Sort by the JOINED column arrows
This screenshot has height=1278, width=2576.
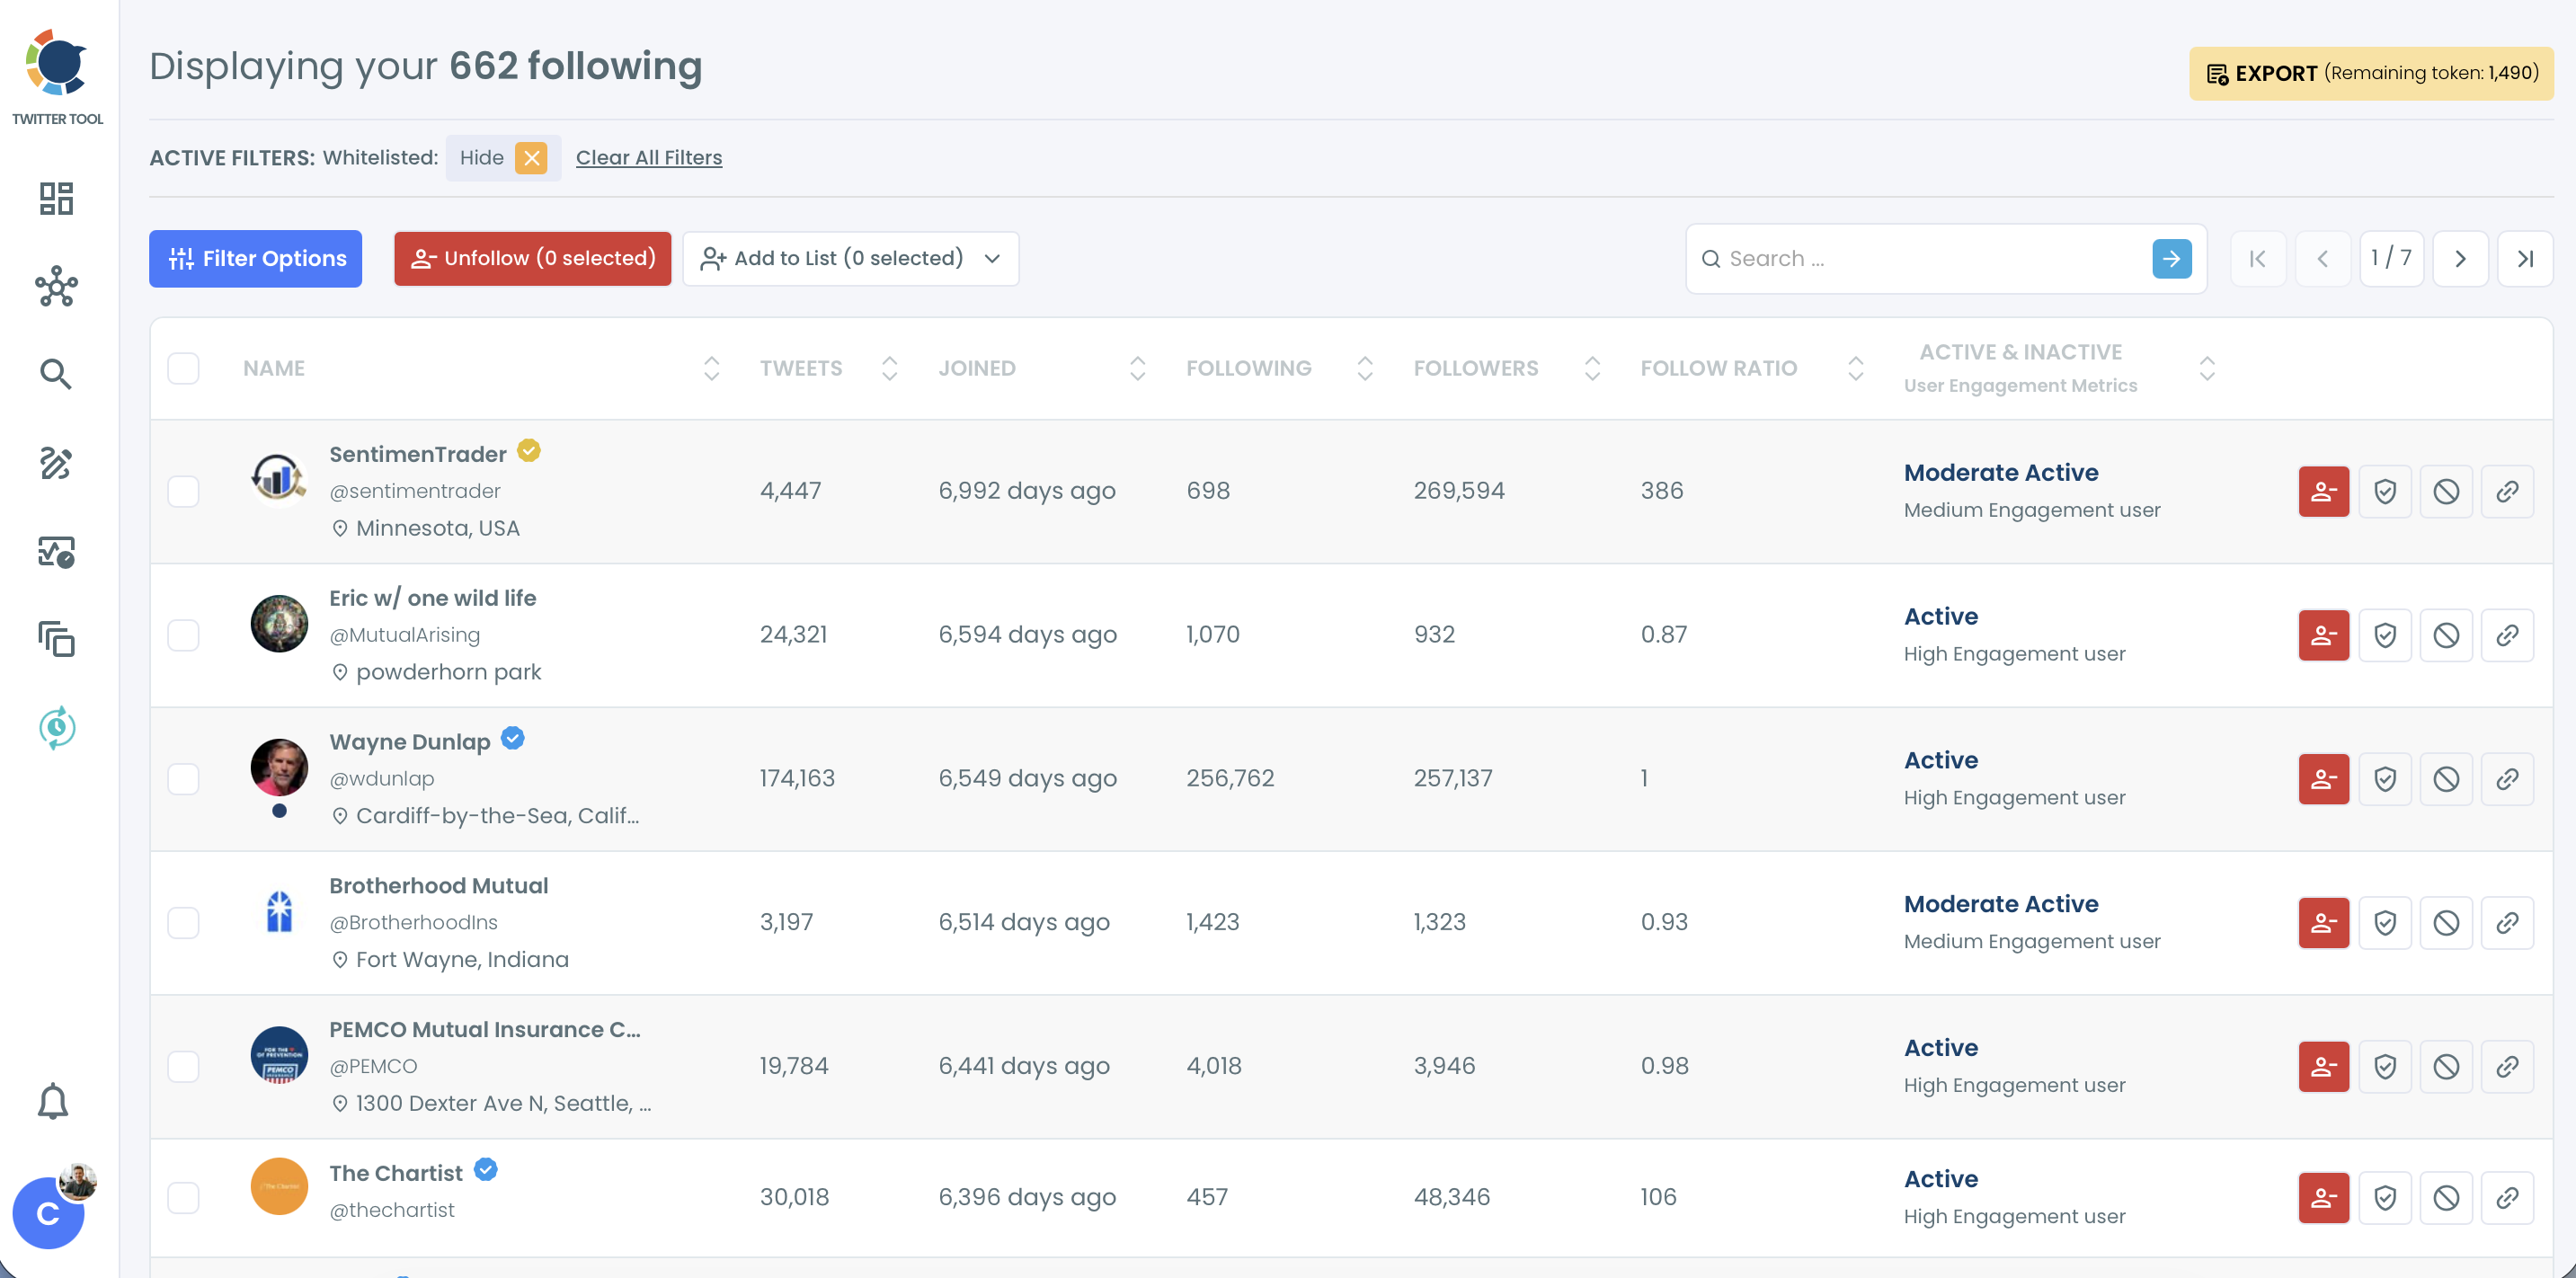[1137, 368]
